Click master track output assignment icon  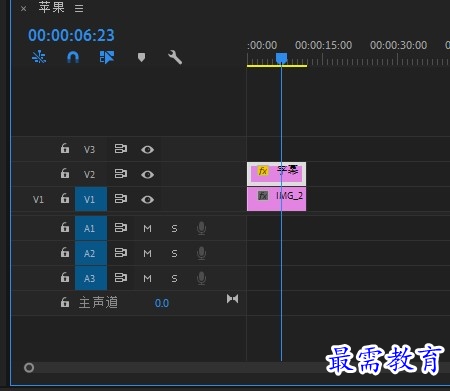point(232,299)
